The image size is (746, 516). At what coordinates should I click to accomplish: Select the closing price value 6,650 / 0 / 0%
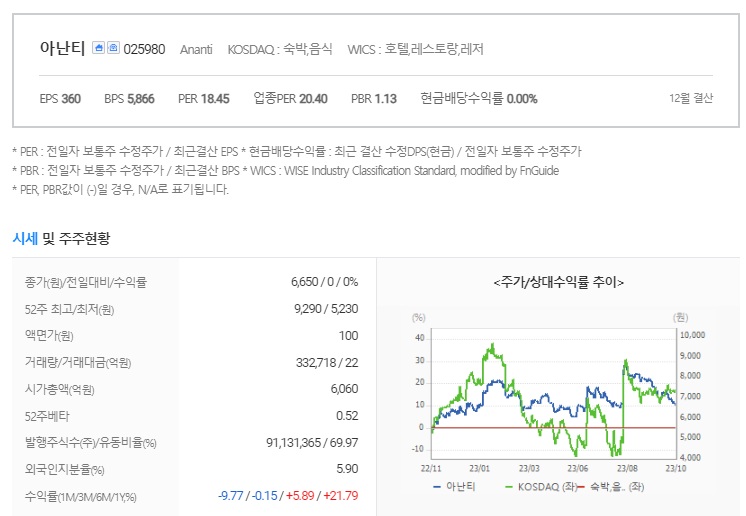coord(324,282)
